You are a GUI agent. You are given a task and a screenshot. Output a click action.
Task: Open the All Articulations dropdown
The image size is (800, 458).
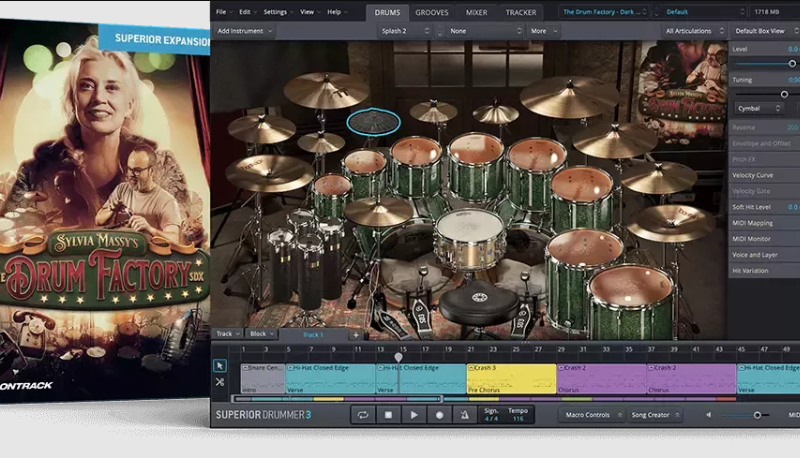[694, 31]
